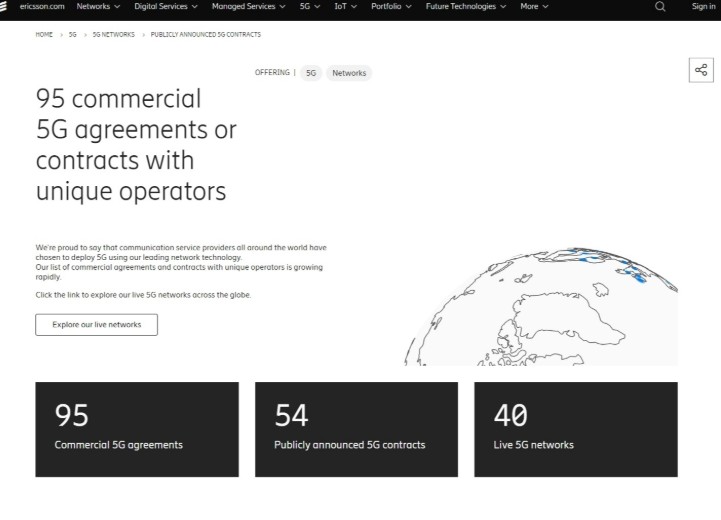Screen dimensions: 721x520
Task: Click the search magnifier icon
Action: 660,6
